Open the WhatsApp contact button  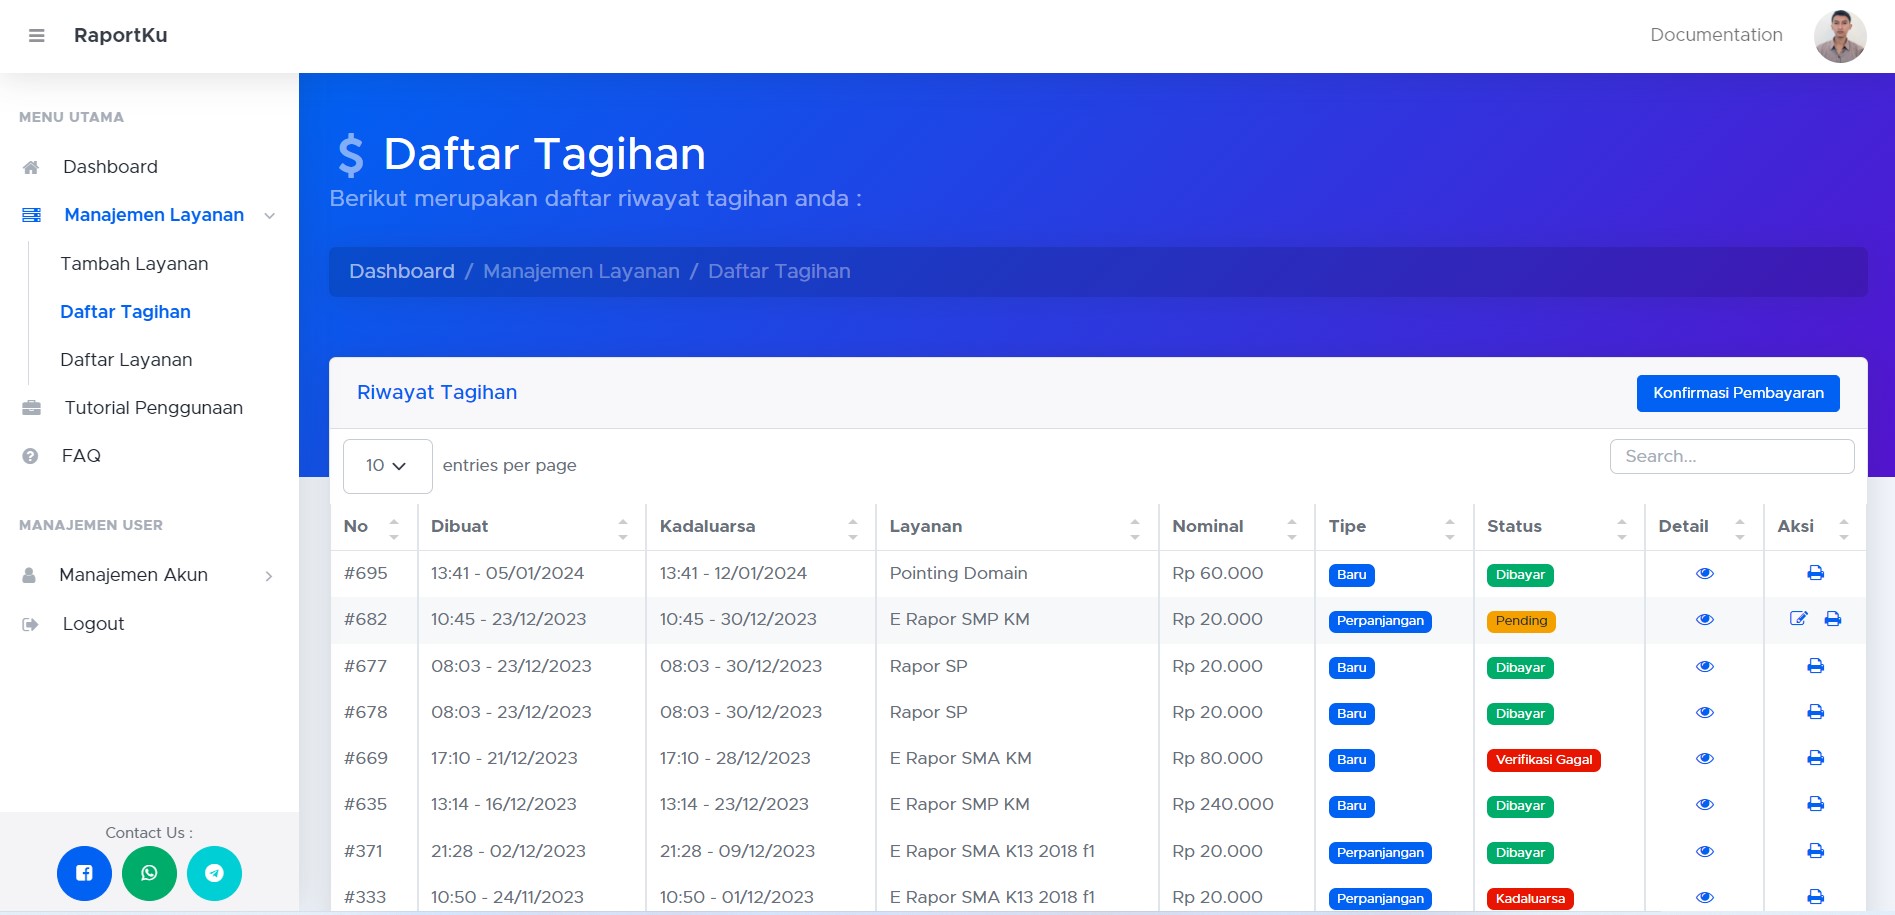(x=149, y=873)
